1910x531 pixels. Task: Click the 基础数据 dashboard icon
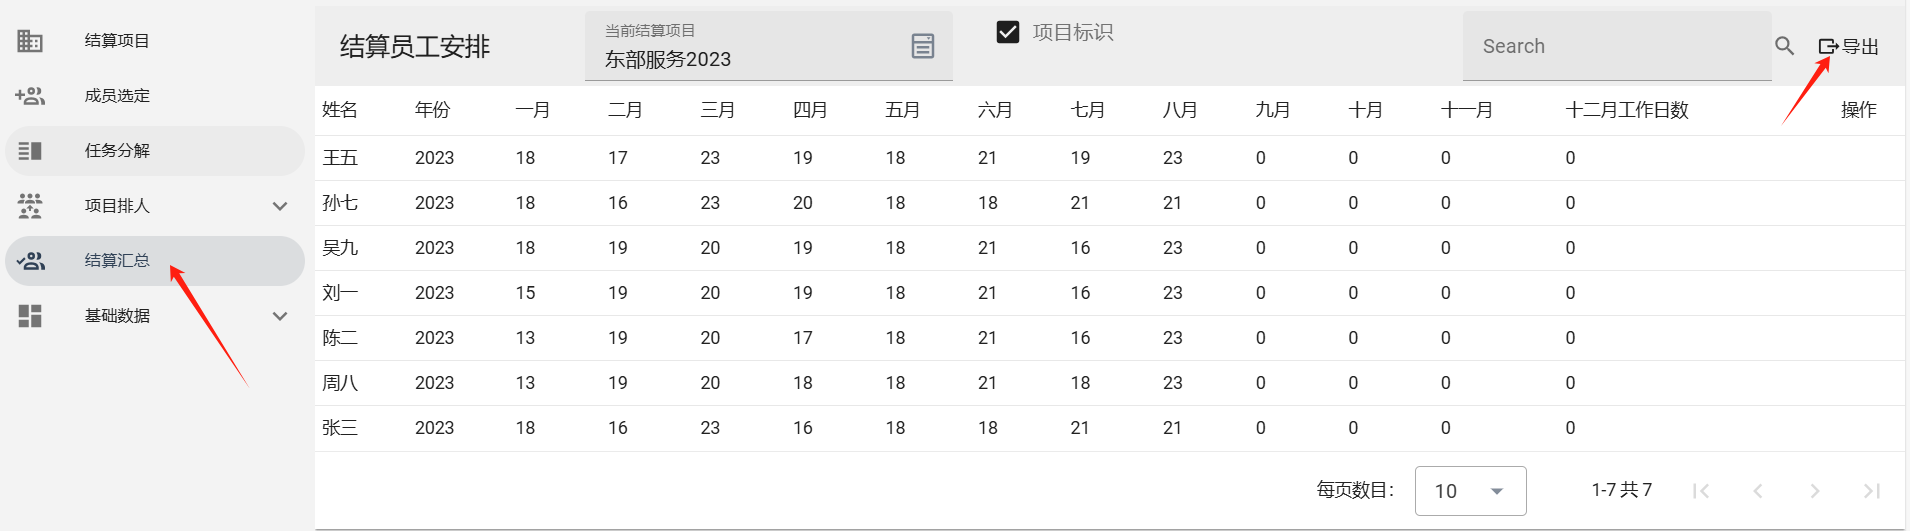point(30,316)
